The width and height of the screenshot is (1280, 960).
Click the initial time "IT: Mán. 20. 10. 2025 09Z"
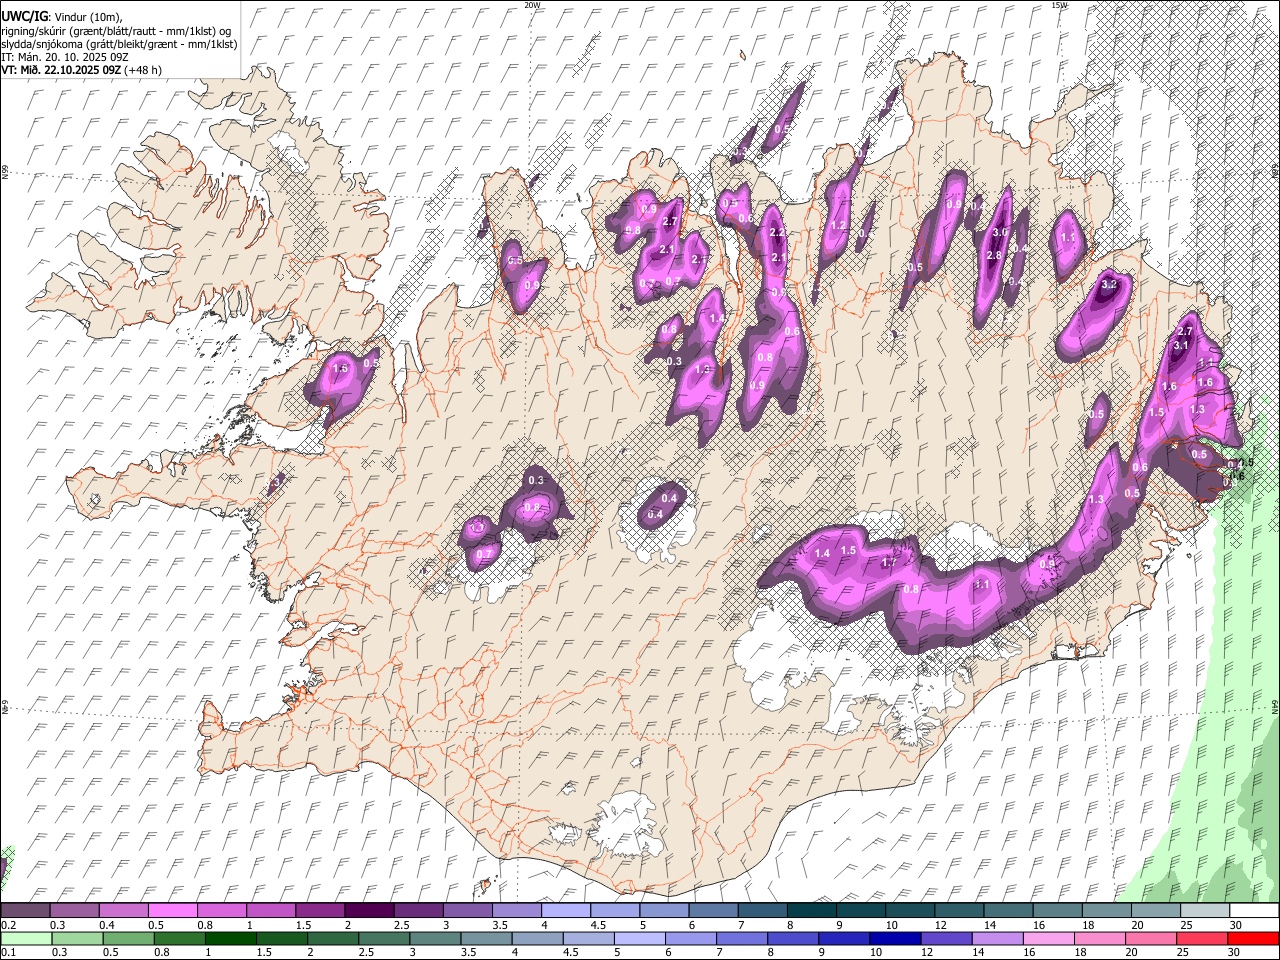pyautogui.click(x=66, y=57)
